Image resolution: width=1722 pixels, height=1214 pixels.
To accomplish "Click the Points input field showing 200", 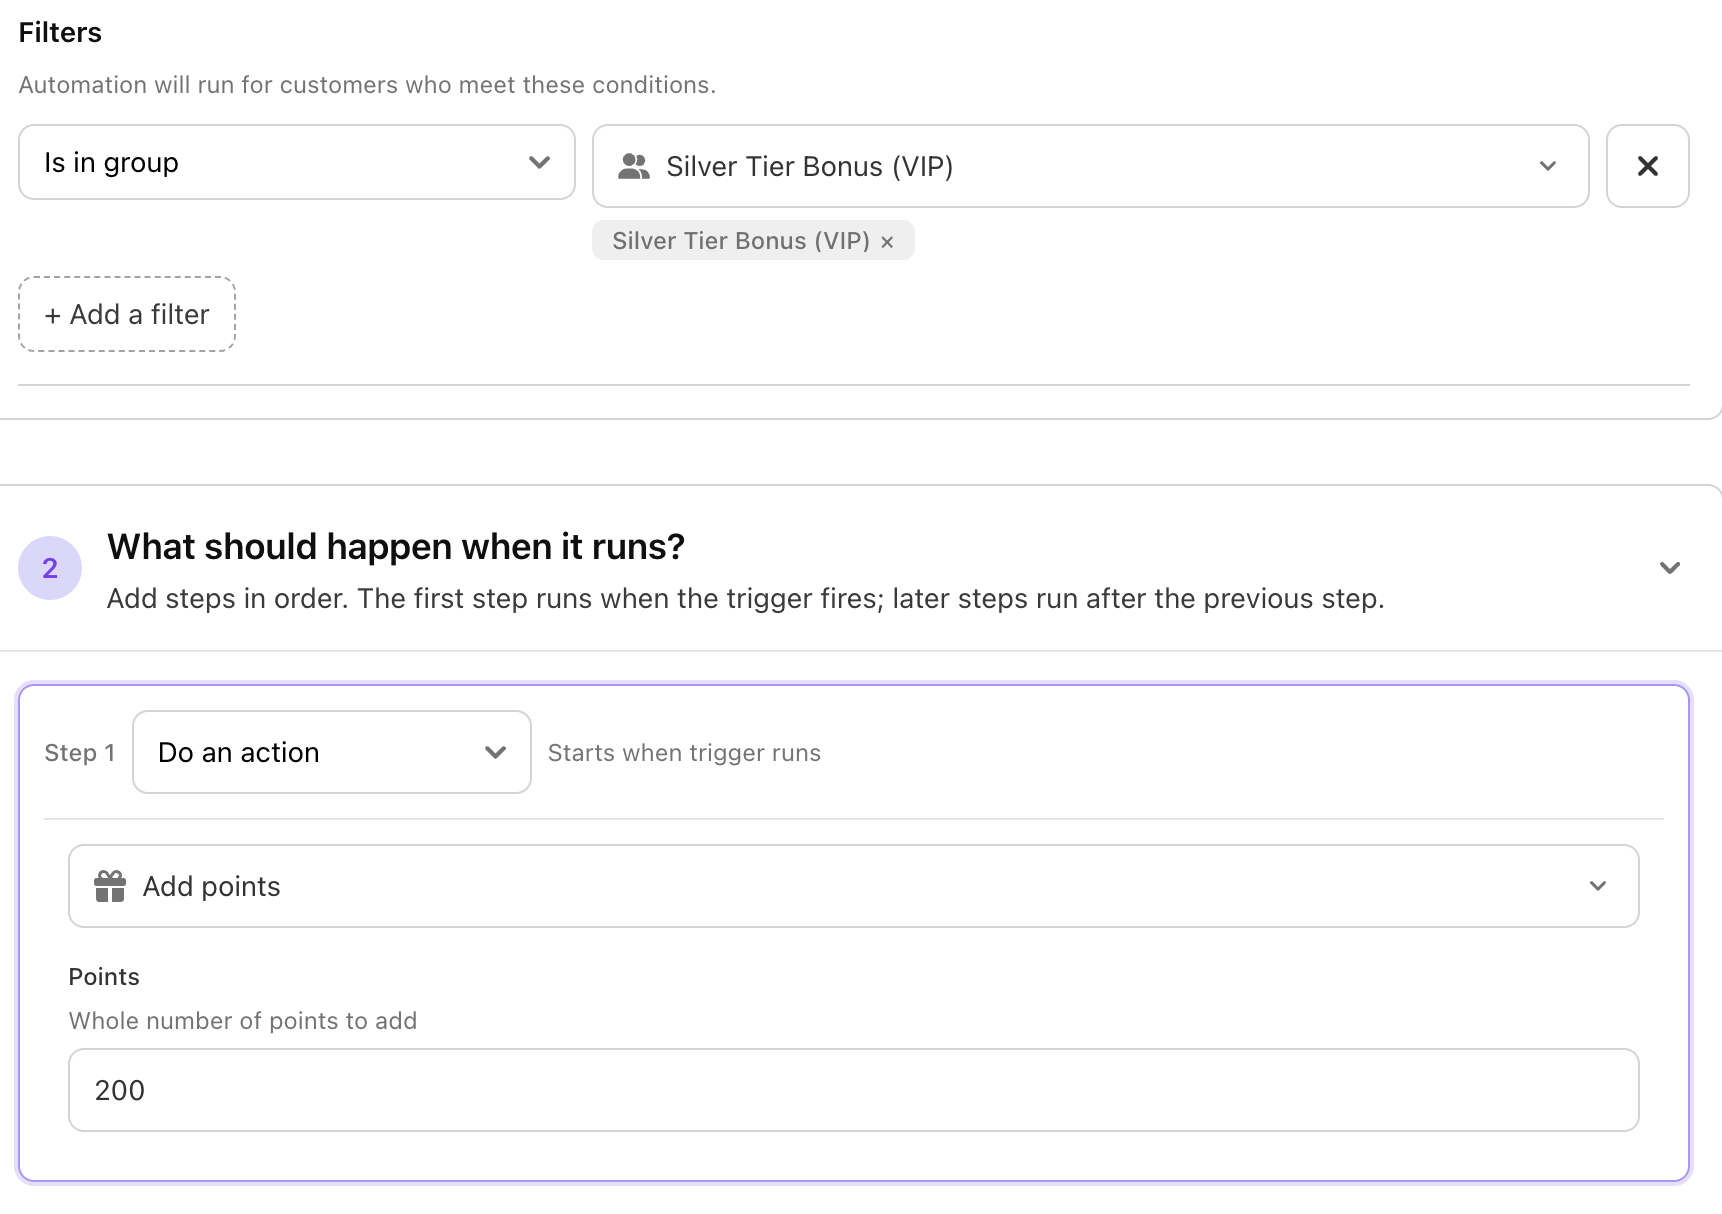I will pos(854,1090).
